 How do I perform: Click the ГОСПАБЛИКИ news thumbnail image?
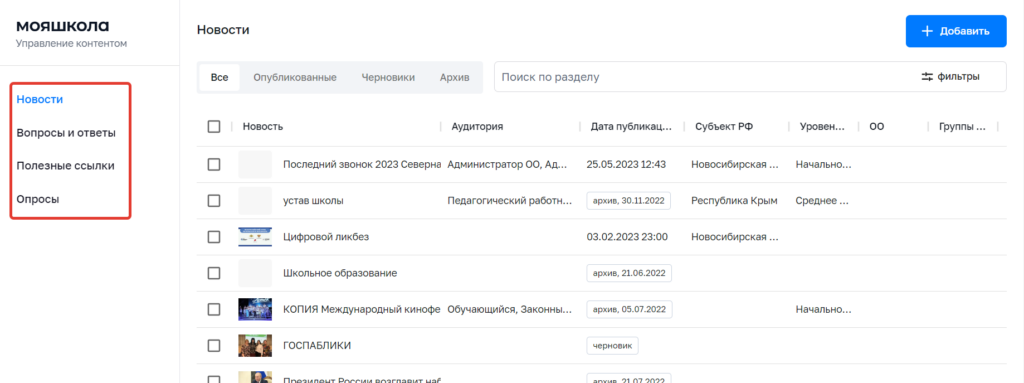pos(255,346)
